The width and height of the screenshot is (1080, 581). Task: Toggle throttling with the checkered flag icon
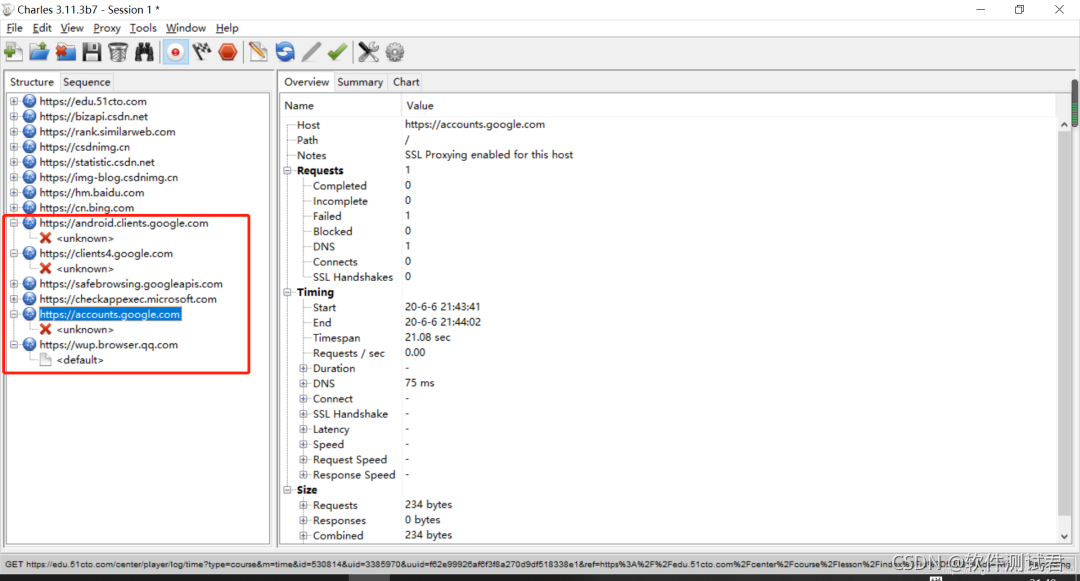click(202, 52)
